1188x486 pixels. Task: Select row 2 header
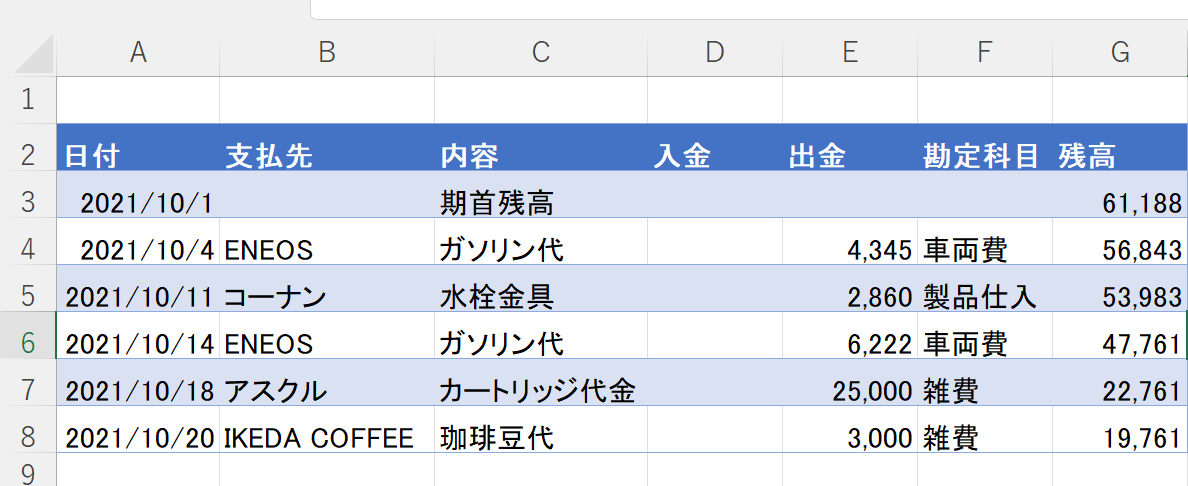coord(28,155)
